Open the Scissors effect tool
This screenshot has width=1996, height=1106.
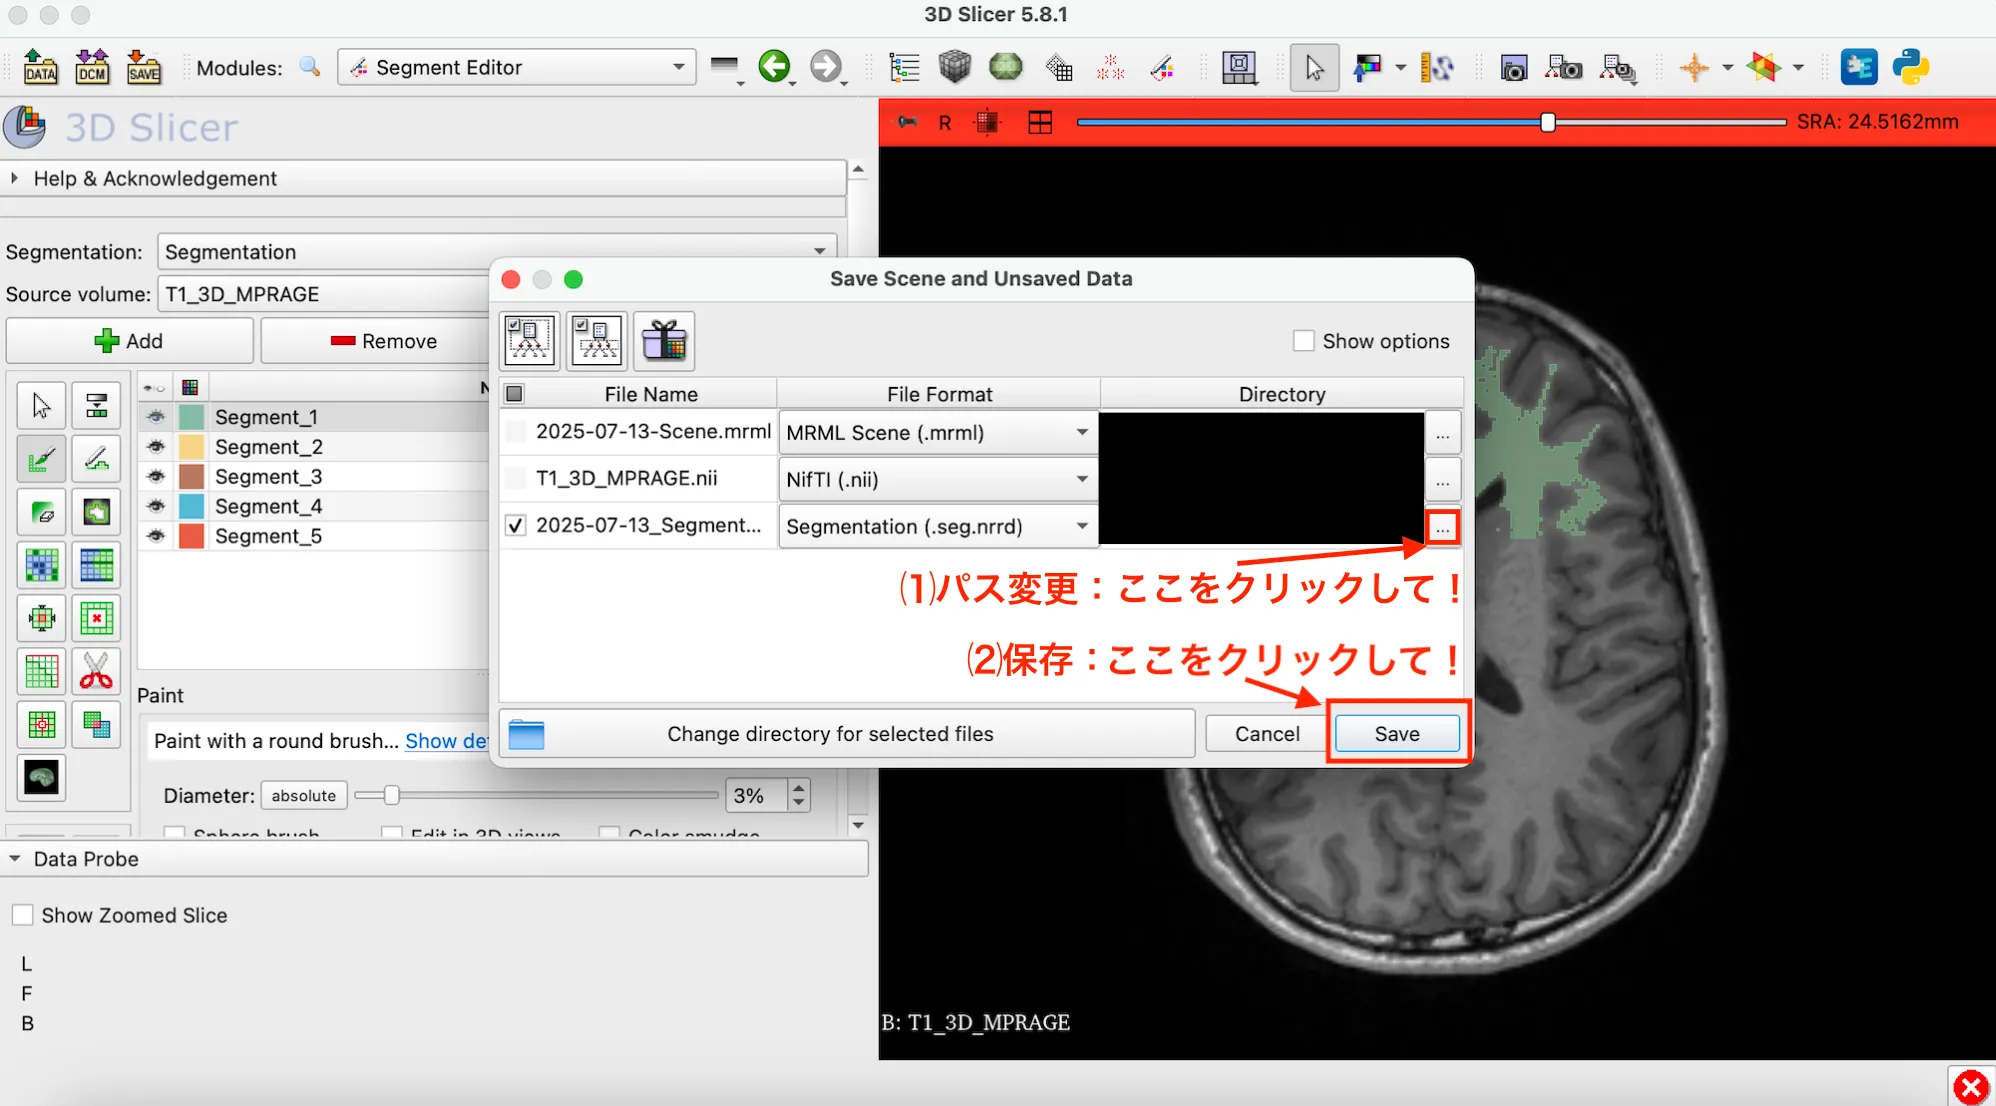pos(96,671)
